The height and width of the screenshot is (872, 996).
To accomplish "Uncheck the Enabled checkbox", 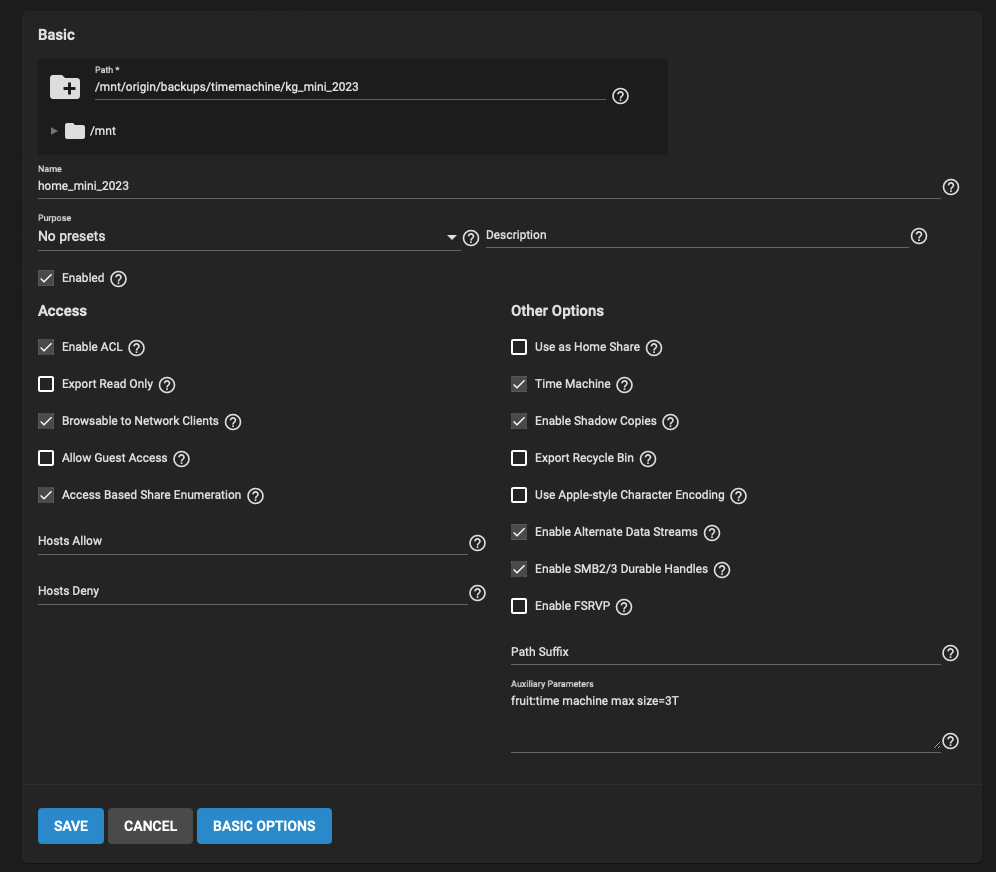I will pos(46,278).
